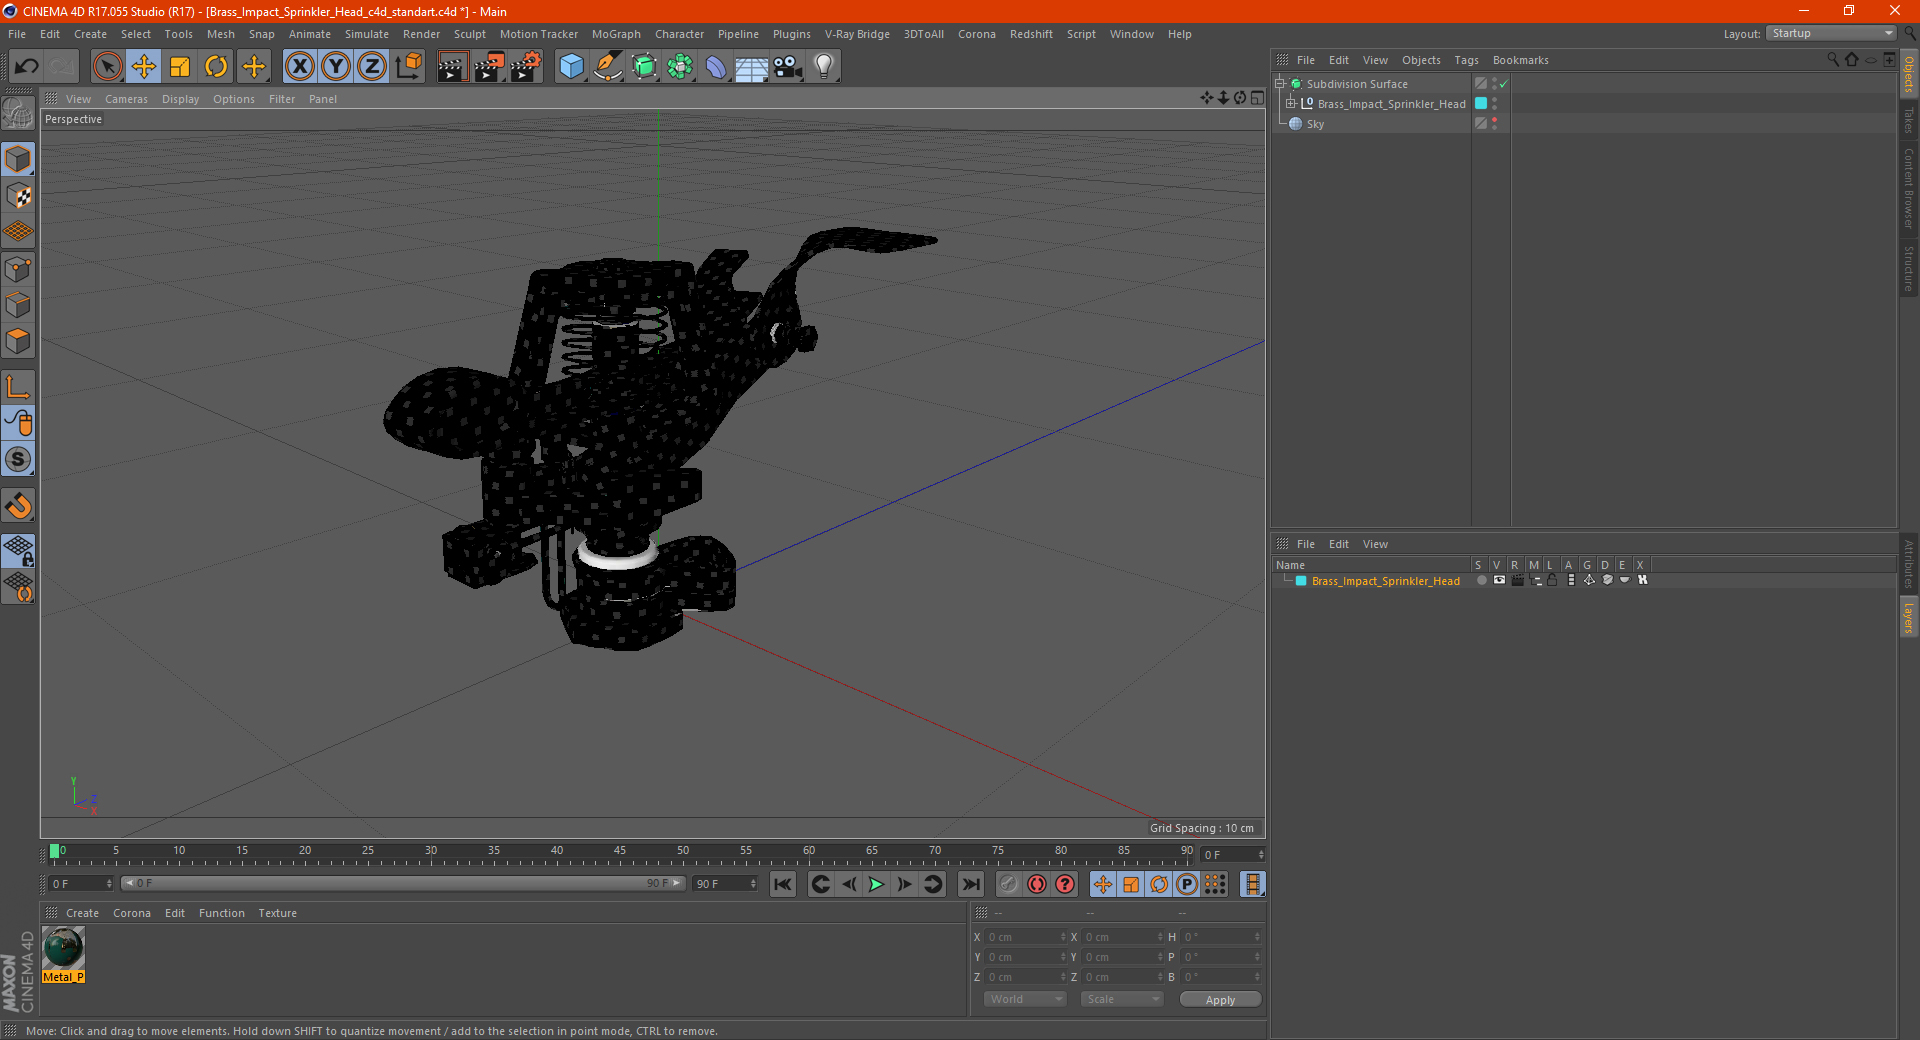Toggle layer Lock icon in Layers panel

(x=1552, y=580)
